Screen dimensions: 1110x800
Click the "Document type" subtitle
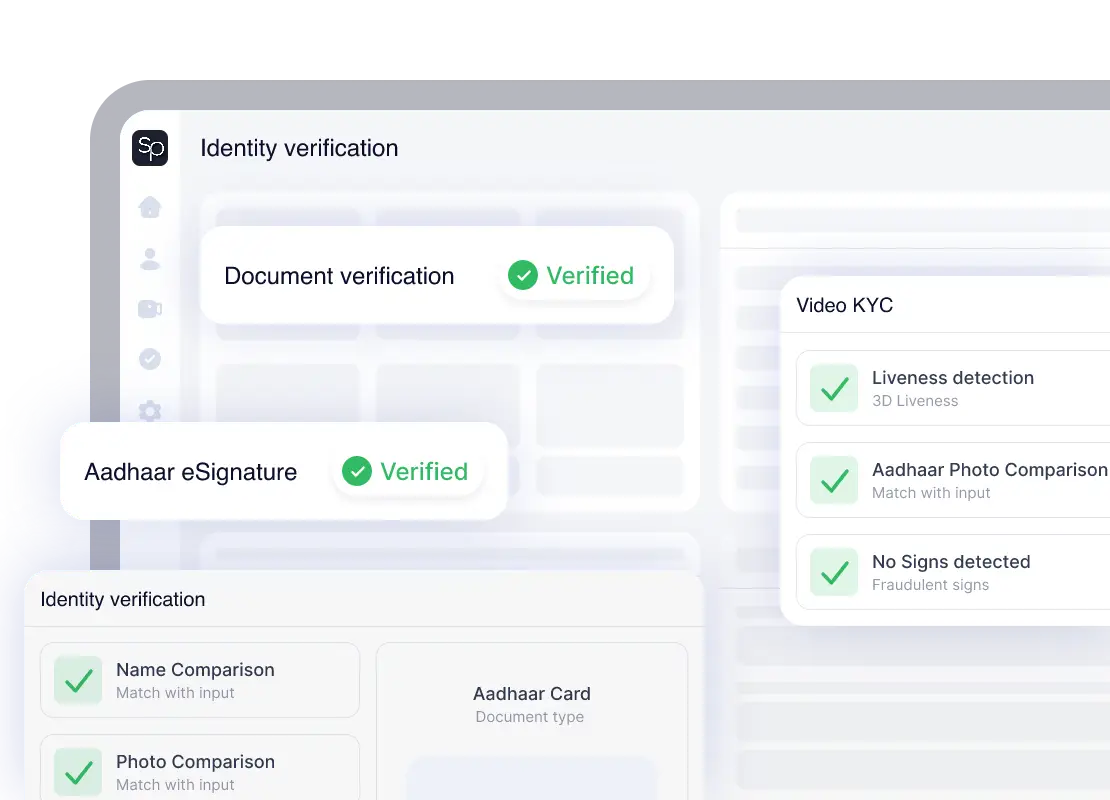tap(530, 717)
